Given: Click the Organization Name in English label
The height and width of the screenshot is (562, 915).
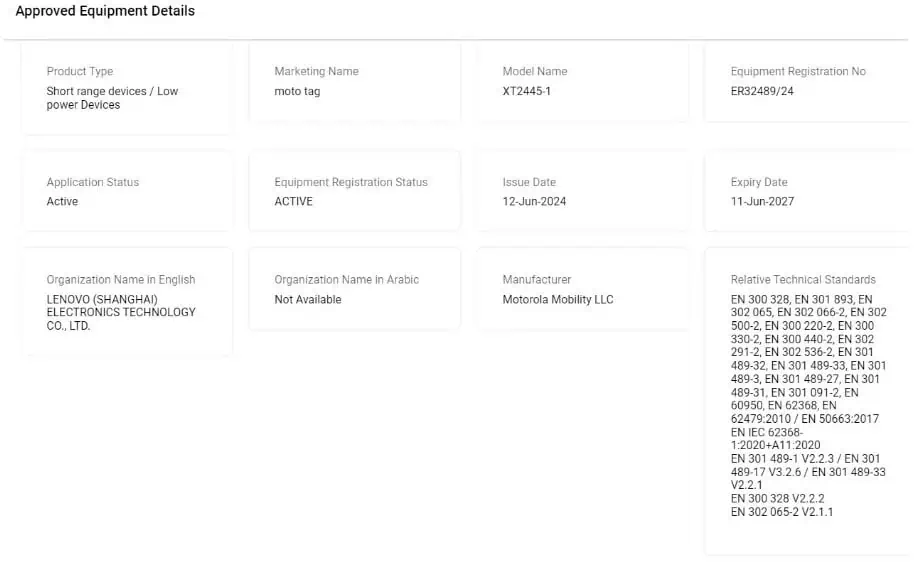Looking at the screenshot, I should (x=121, y=280).
